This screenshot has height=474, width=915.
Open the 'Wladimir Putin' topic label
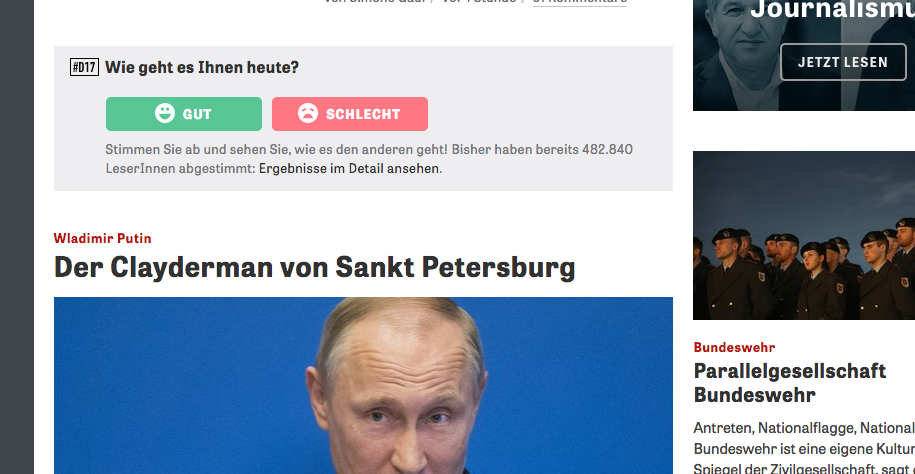pos(102,238)
